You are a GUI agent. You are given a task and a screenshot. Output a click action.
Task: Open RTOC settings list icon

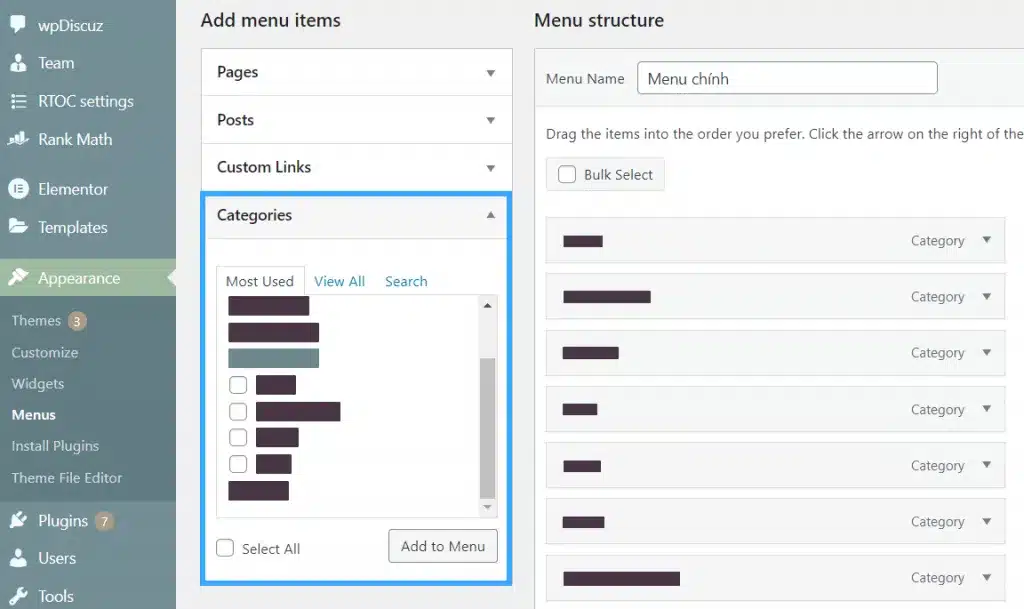point(18,101)
